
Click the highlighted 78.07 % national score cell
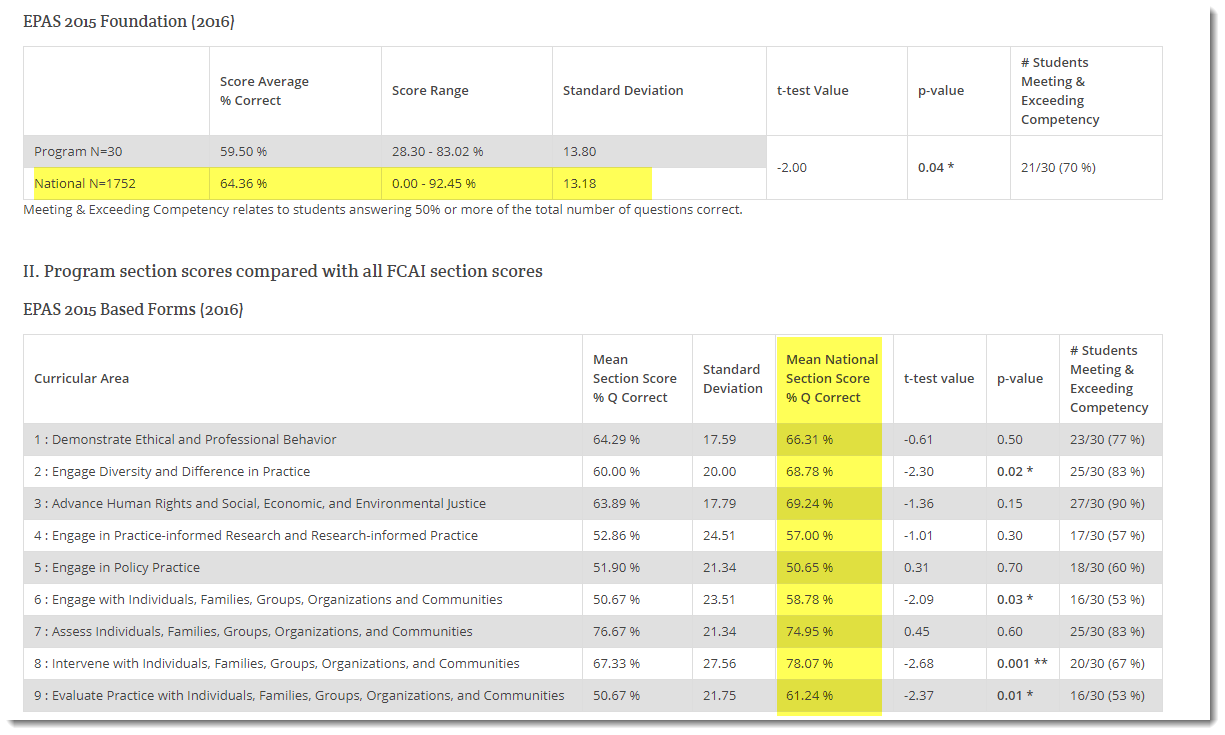tap(809, 663)
